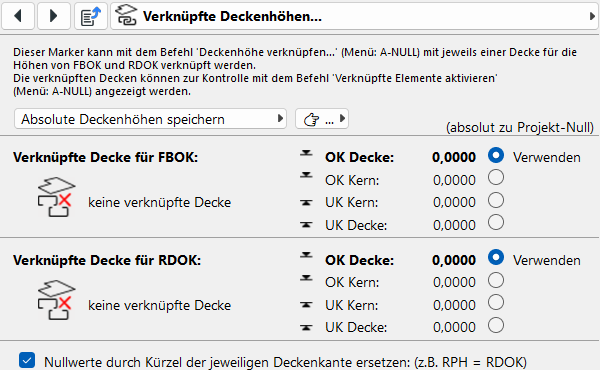Click FBOK UK Kern value 0,0000
This screenshot has height=370, width=600.
coord(454,202)
